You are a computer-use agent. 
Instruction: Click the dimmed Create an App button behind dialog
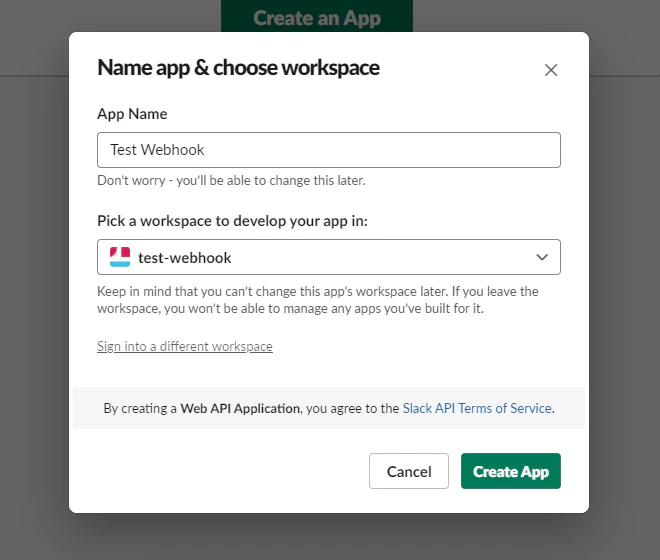[x=317, y=17]
